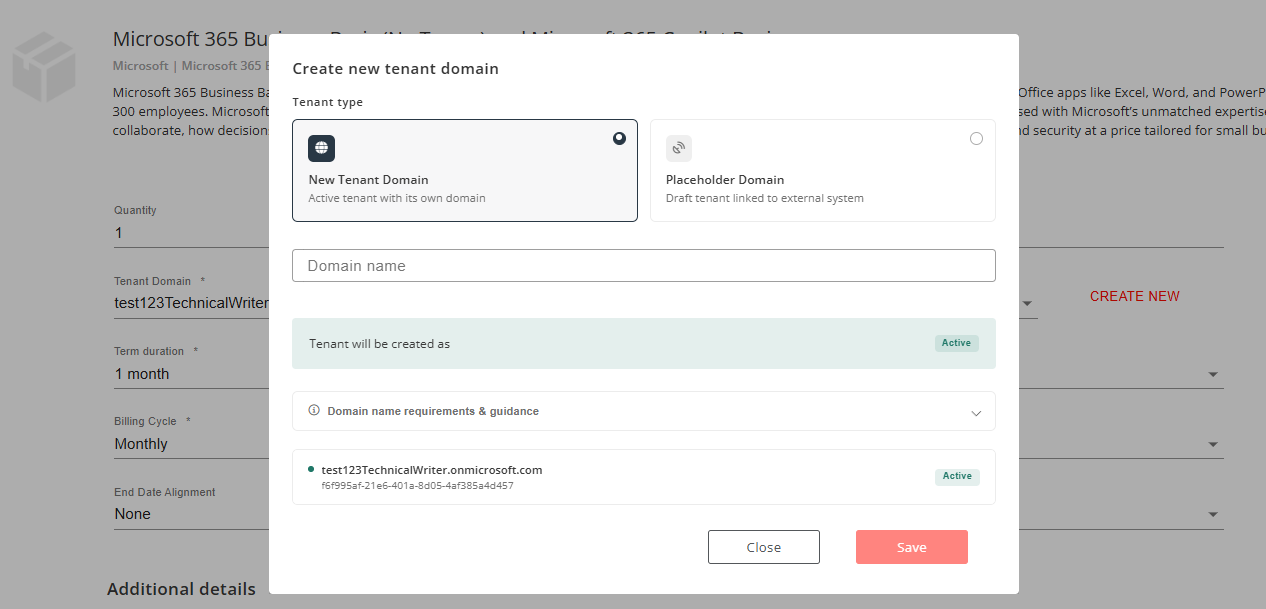The height and width of the screenshot is (609, 1266).
Task: Click the Monthly billing cycle value
Action: [141, 444]
